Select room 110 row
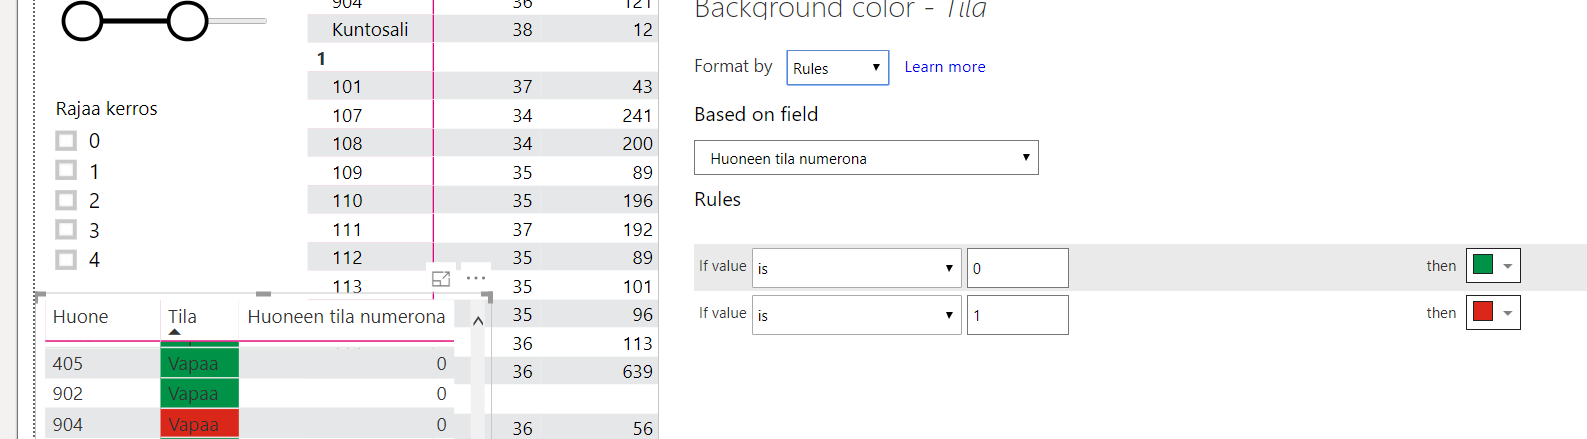Image resolution: width=1587 pixels, height=439 pixels. pos(482,200)
